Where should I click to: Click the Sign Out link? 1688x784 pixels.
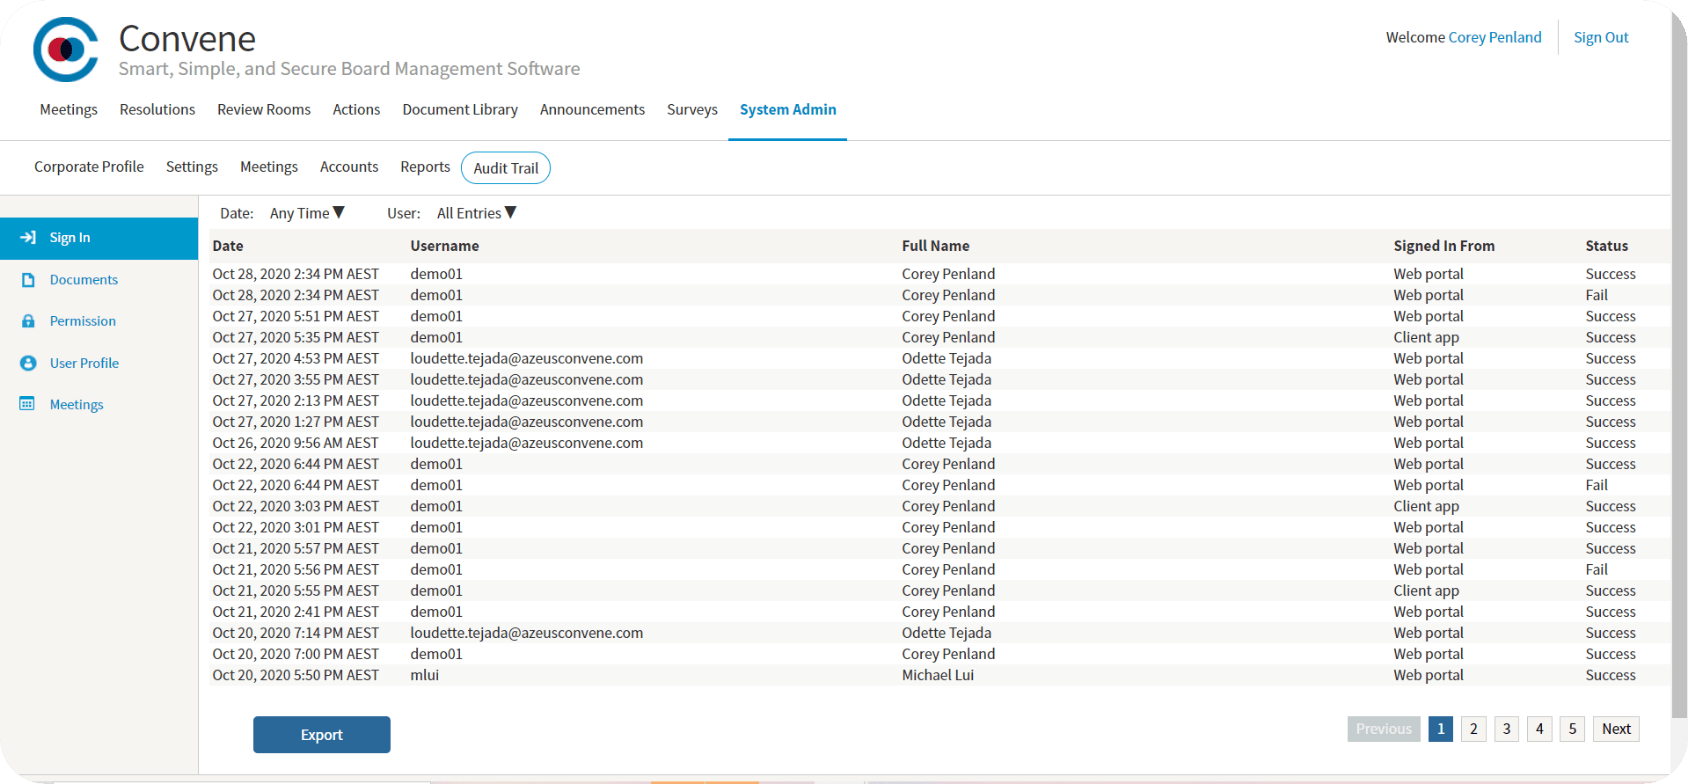1601,38
